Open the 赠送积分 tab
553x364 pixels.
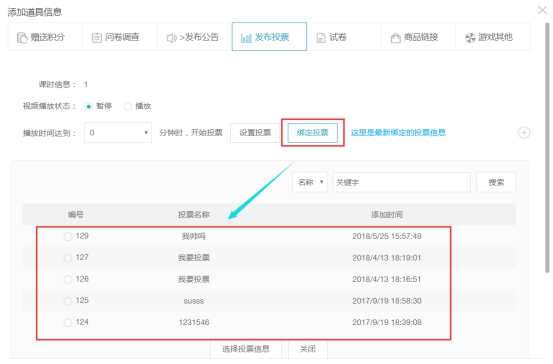45,37
